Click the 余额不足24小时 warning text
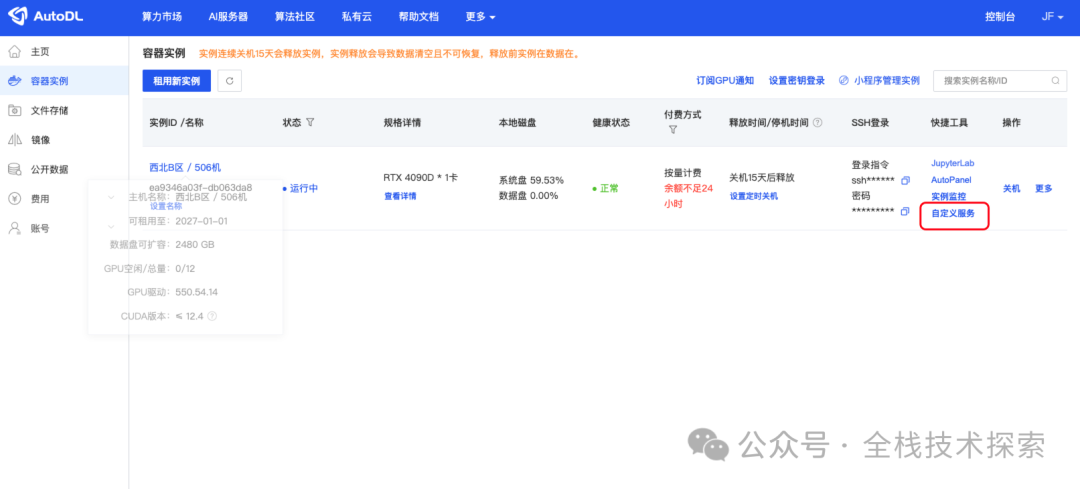Image resolution: width=1080 pixels, height=489 pixels. point(688,196)
